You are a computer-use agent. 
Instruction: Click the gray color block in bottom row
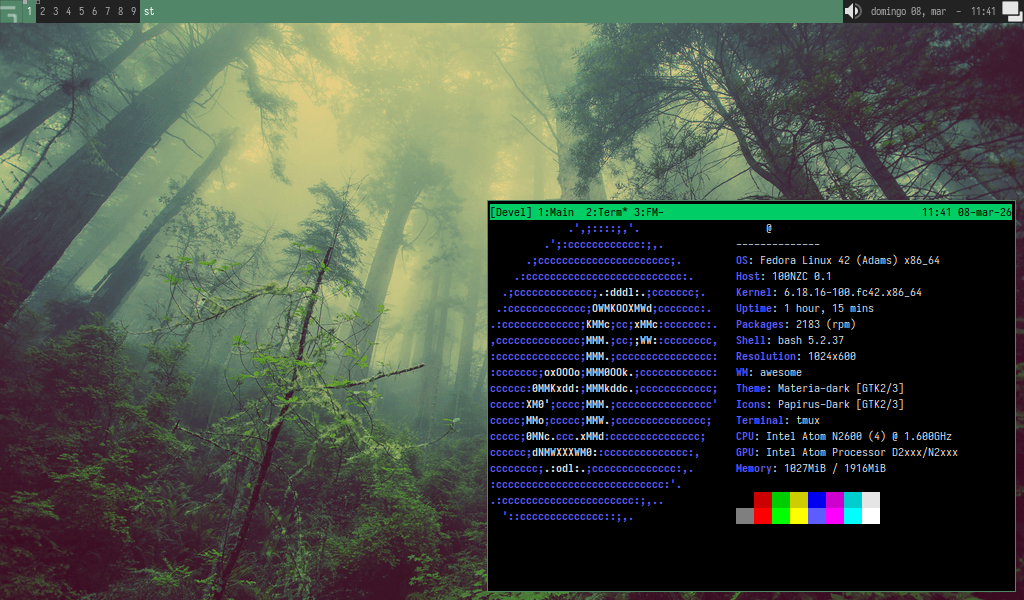[745, 516]
